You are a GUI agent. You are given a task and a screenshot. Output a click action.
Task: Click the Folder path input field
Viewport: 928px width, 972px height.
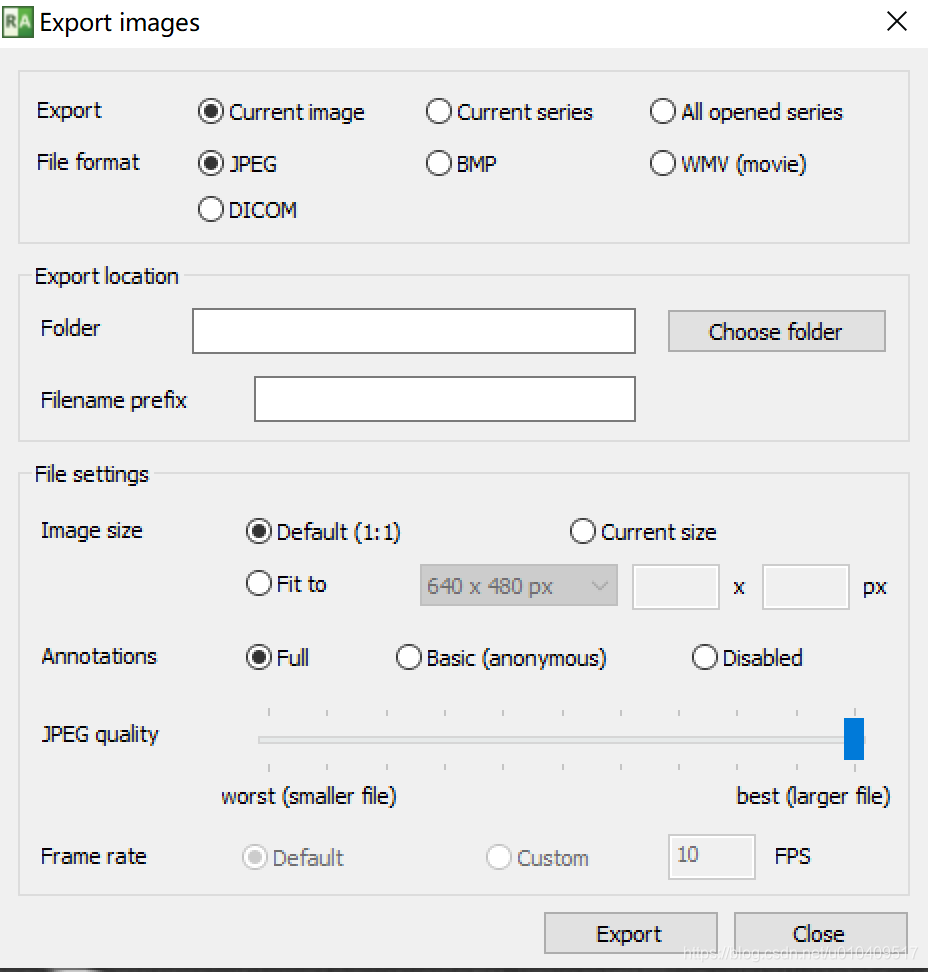tap(413, 331)
